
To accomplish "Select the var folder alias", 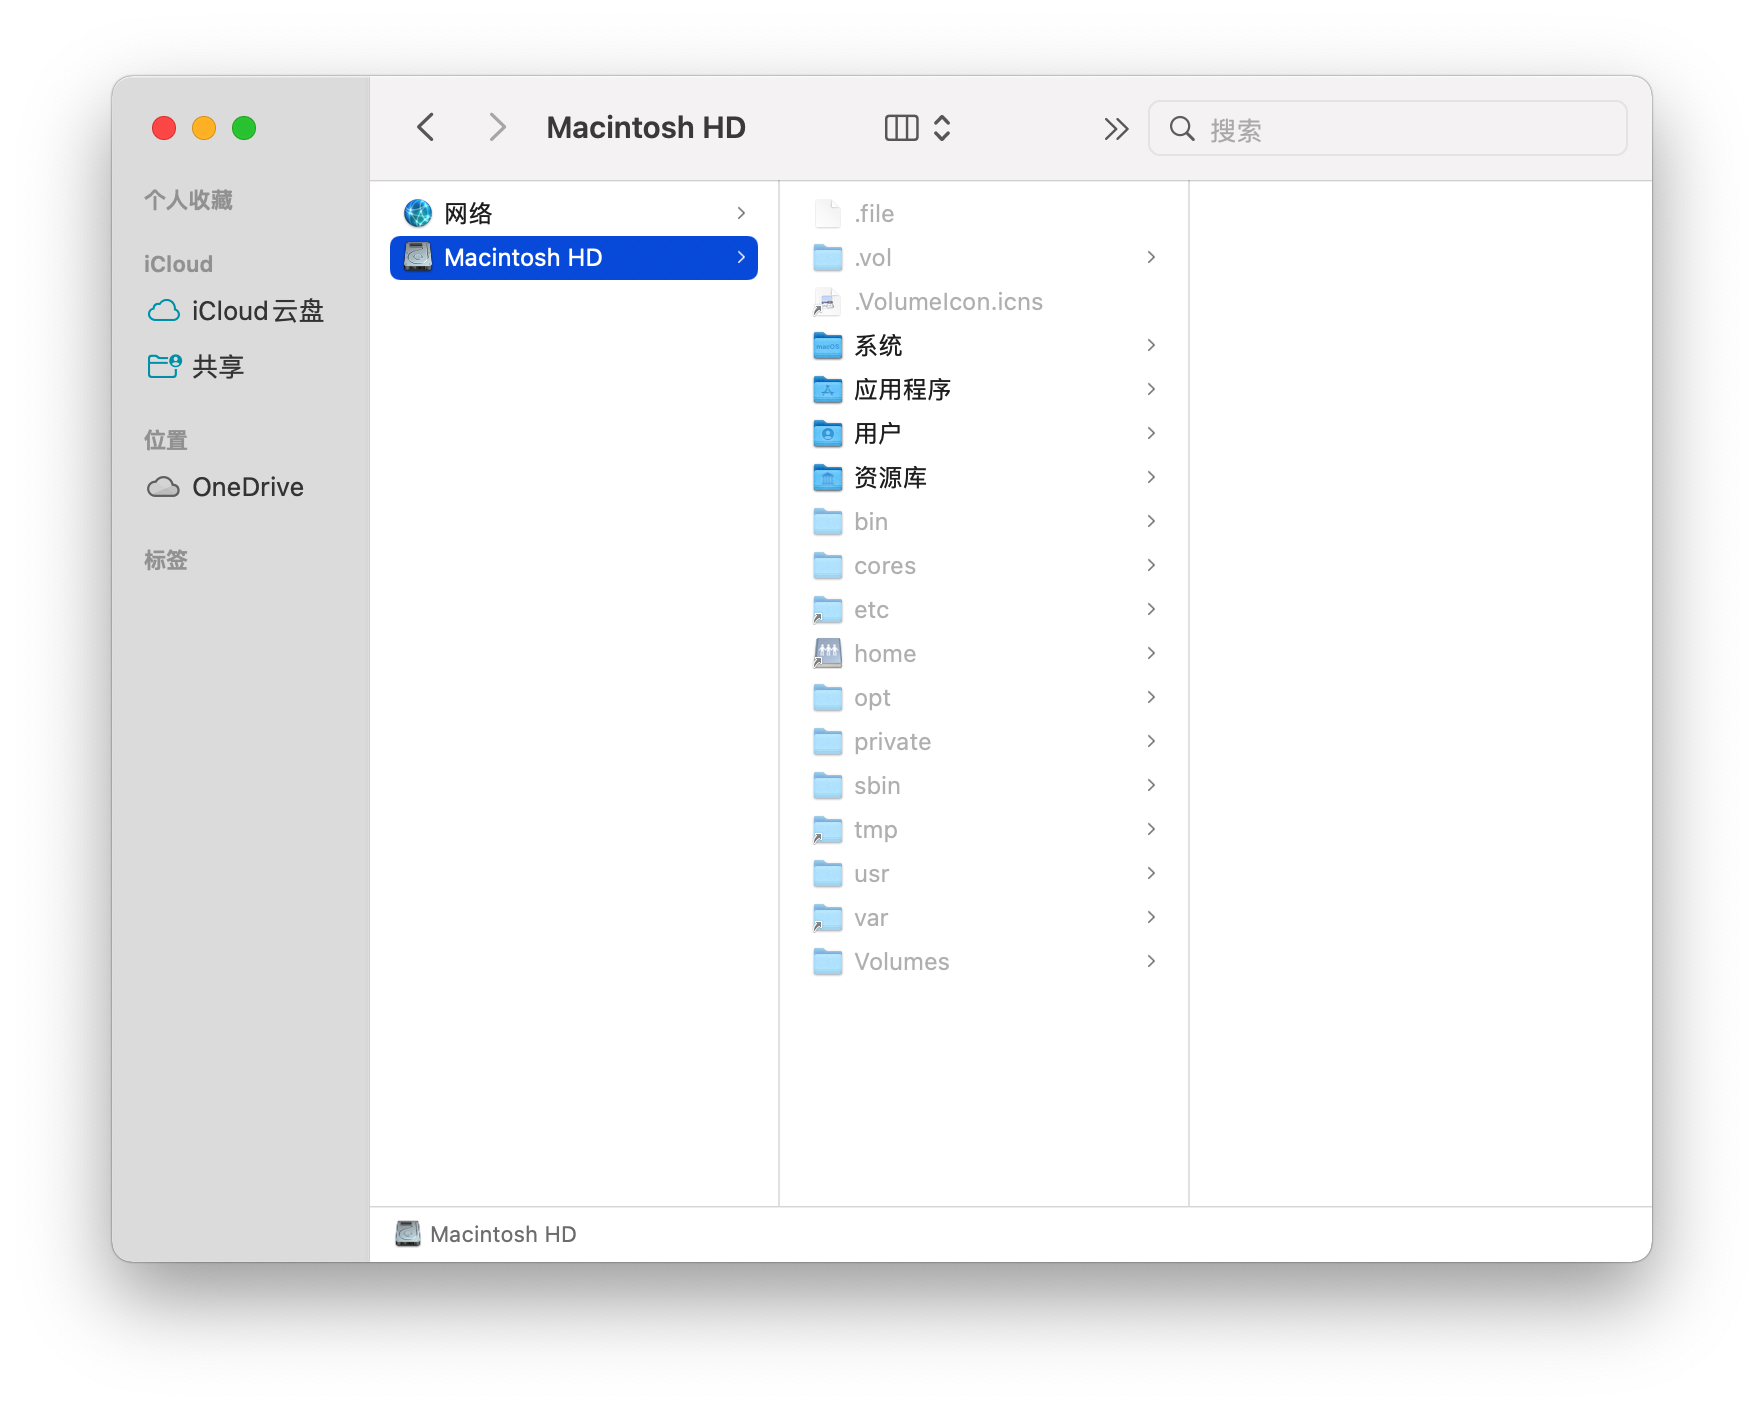I will (x=984, y=918).
